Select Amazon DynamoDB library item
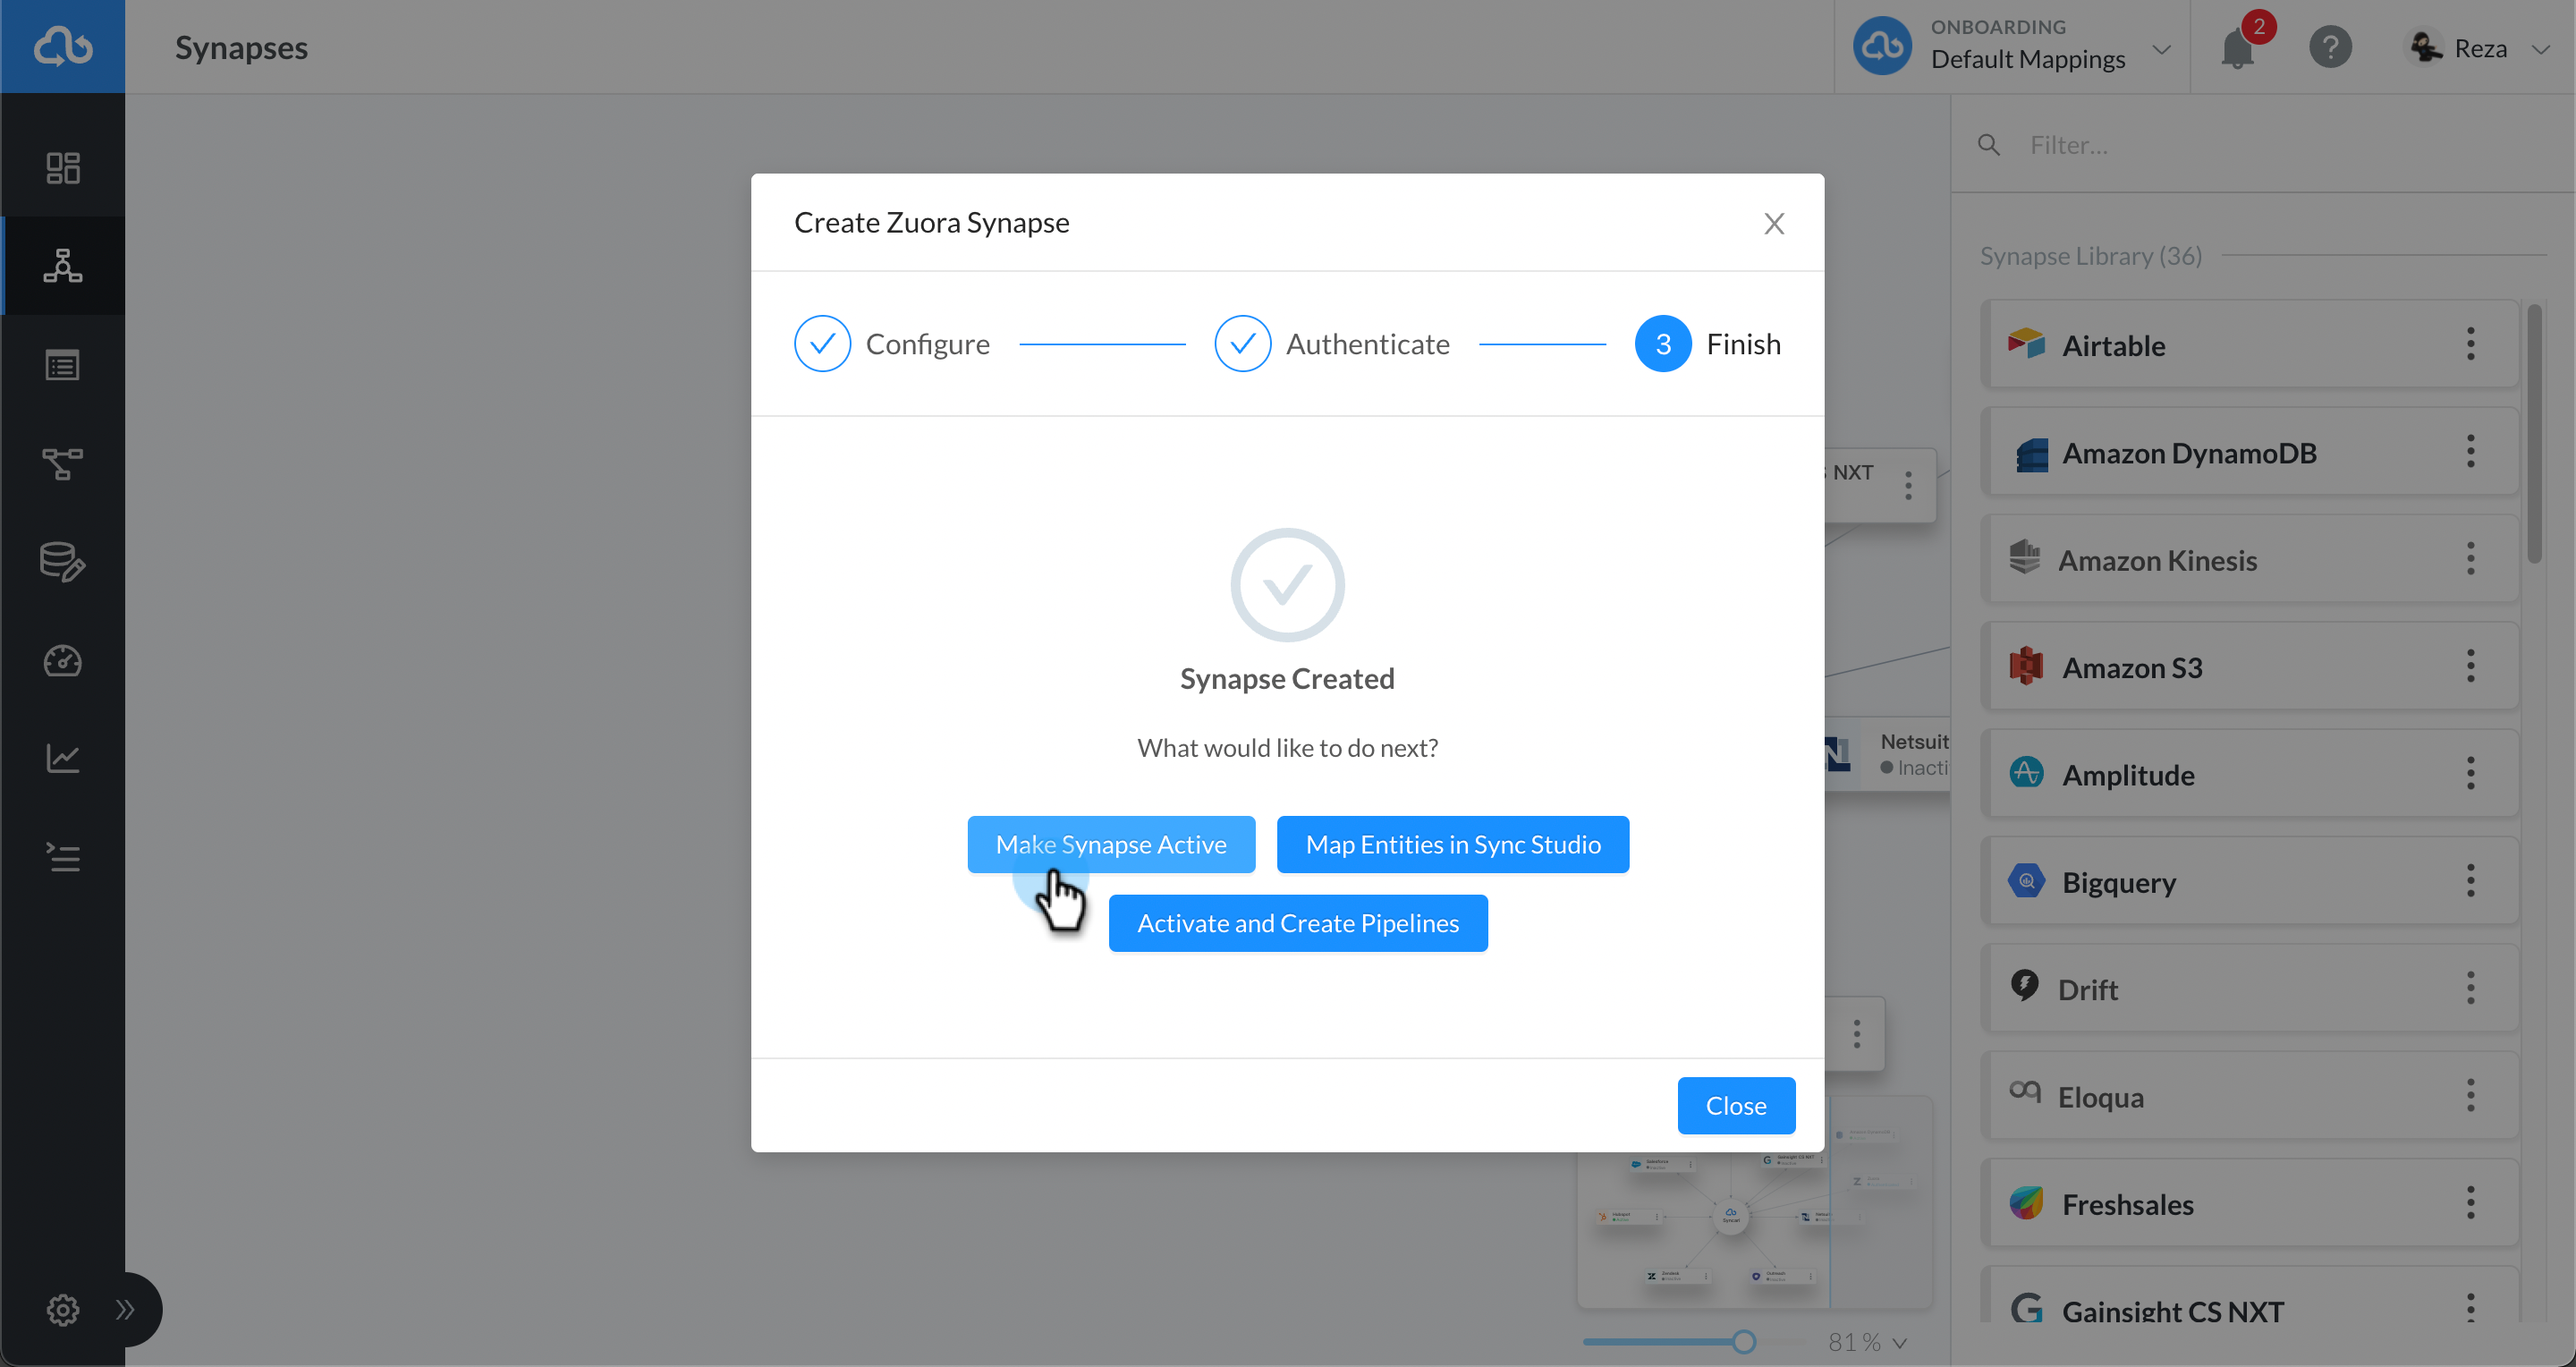The width and height of the screenshot is (2576, 1367). pyautogui.click(x=2249, y=452)
